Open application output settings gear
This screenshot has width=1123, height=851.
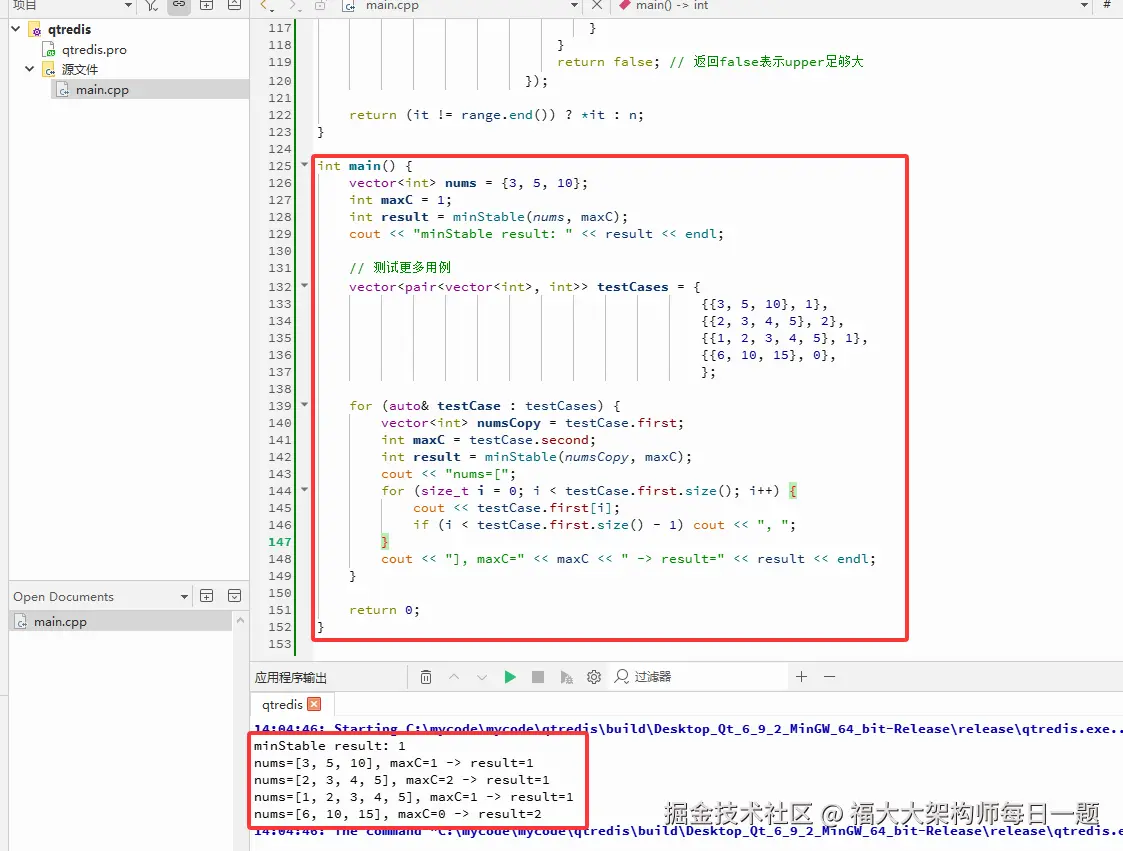pyautogui.click(x=594, y=677)
